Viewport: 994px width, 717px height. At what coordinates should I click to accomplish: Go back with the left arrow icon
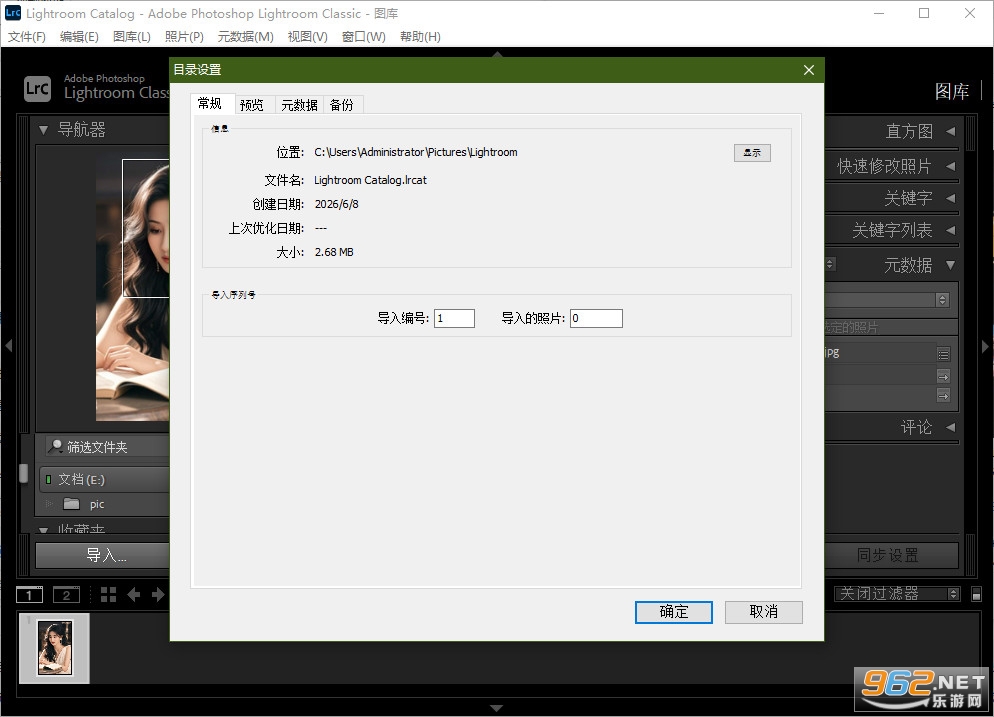(x=134, y=595)
